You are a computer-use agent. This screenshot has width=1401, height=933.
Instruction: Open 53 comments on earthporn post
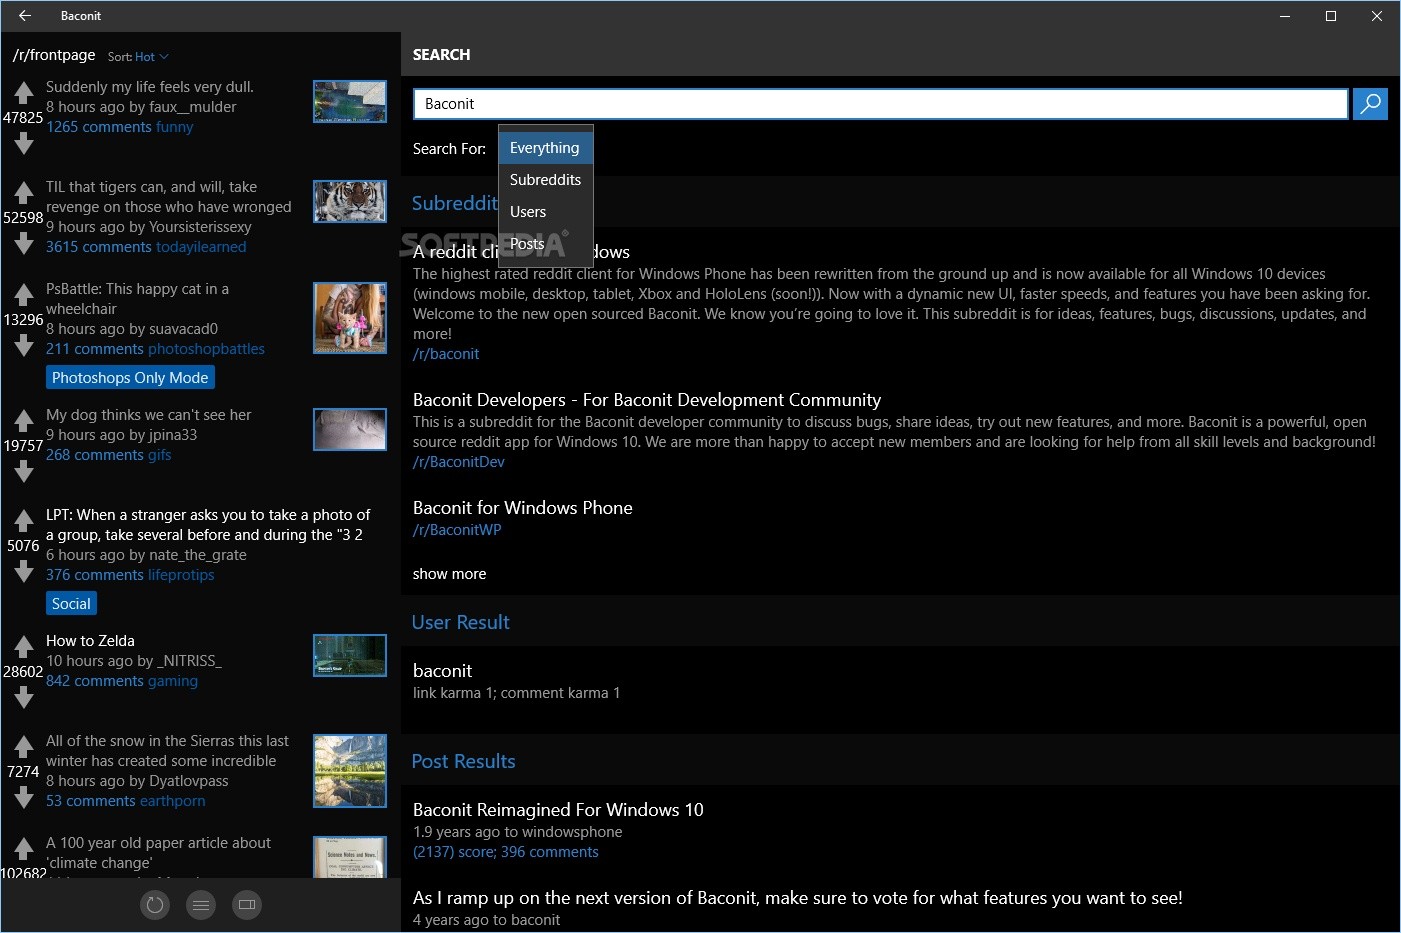point(91,801)
